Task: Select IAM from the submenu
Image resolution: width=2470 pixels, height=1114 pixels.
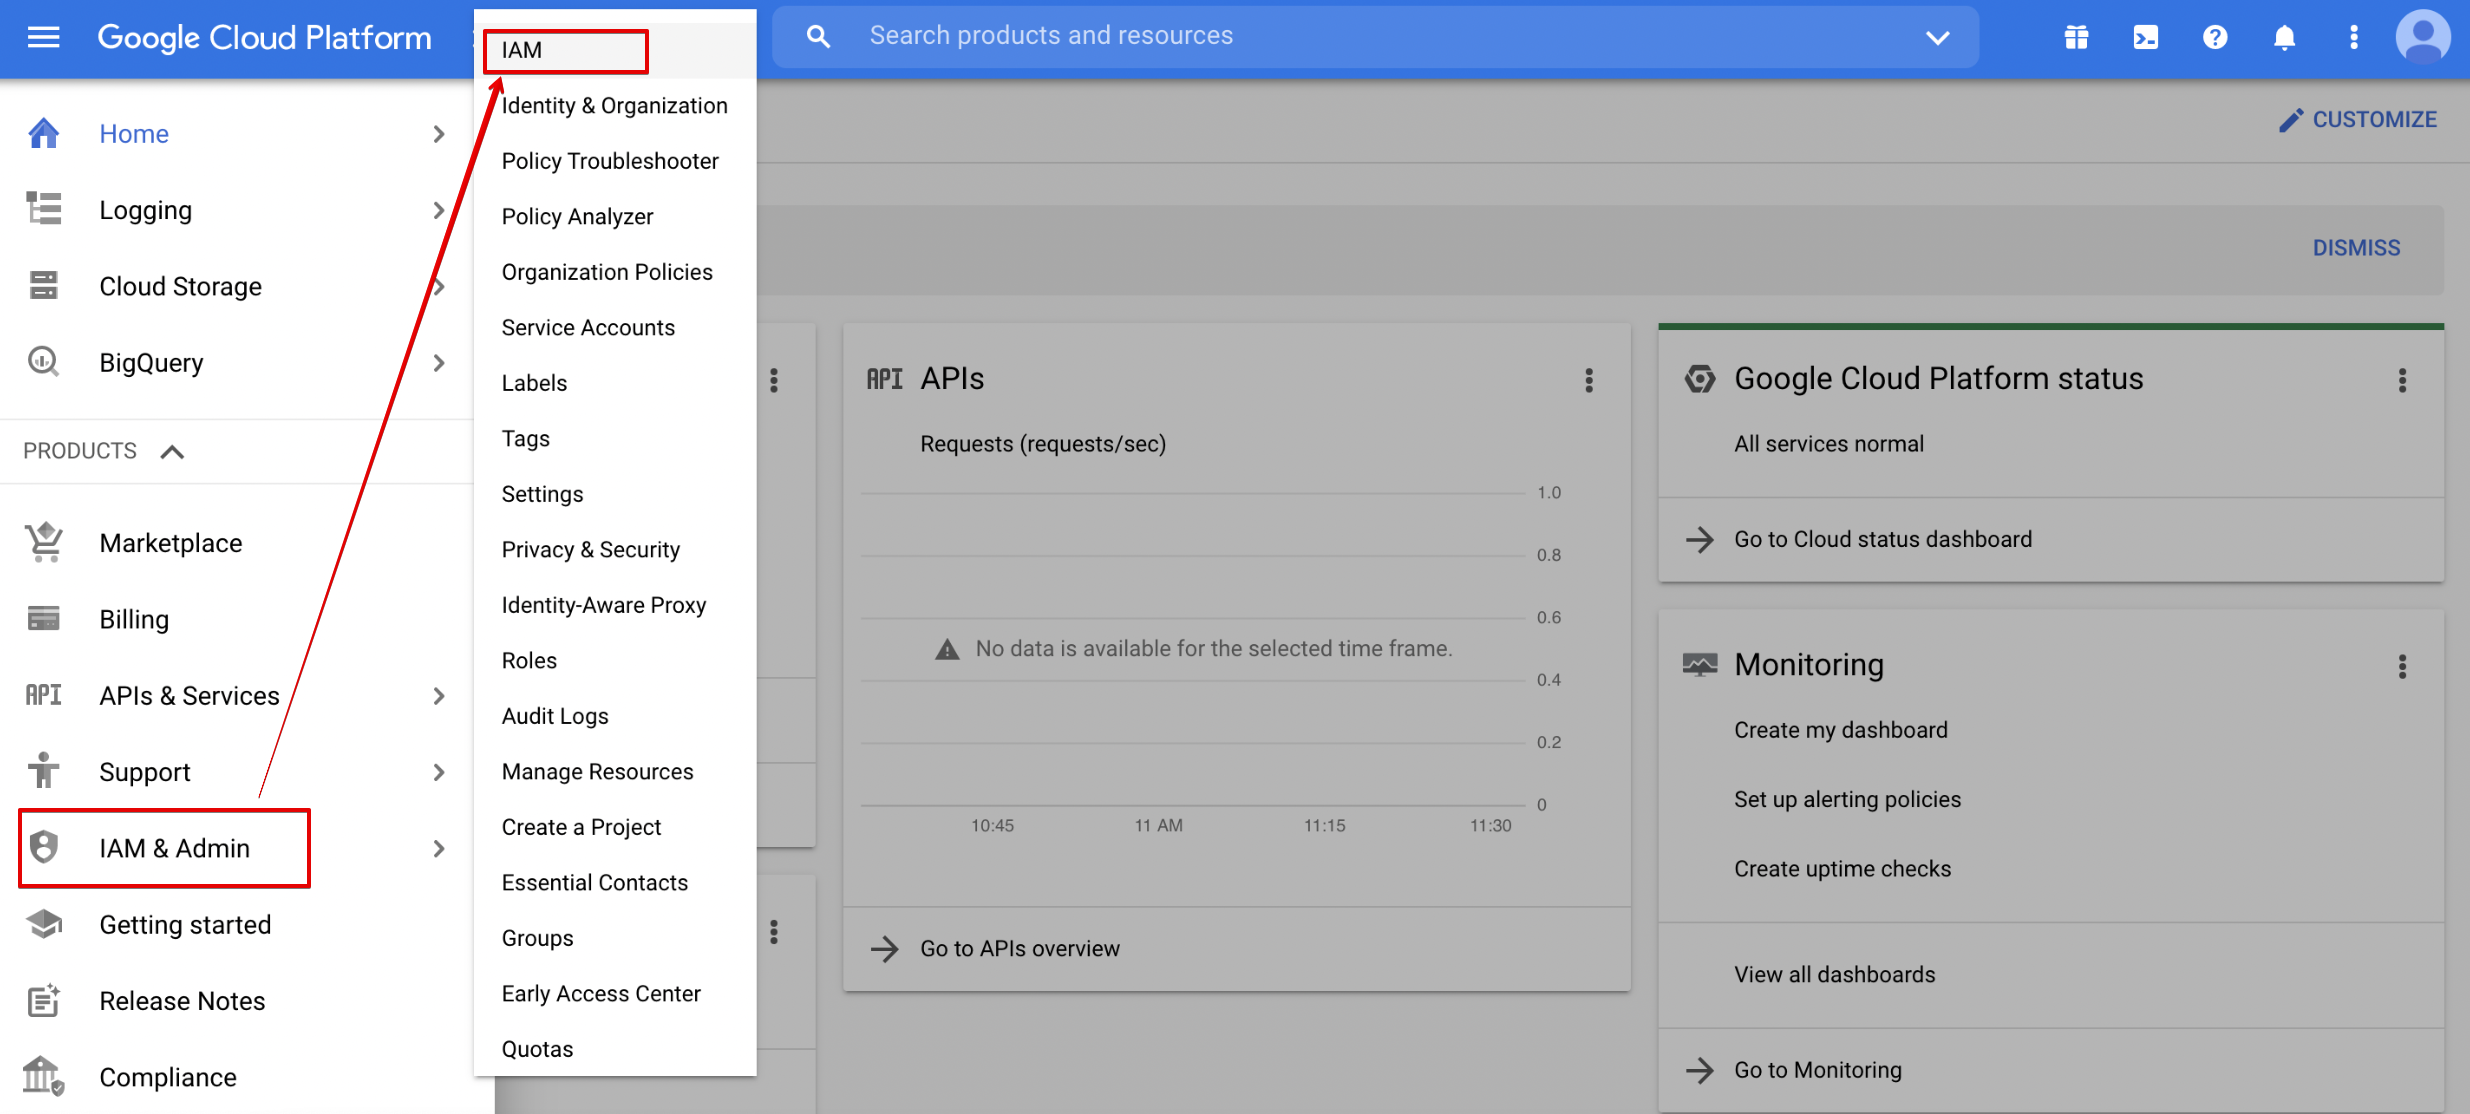Action: pos(615,50)
